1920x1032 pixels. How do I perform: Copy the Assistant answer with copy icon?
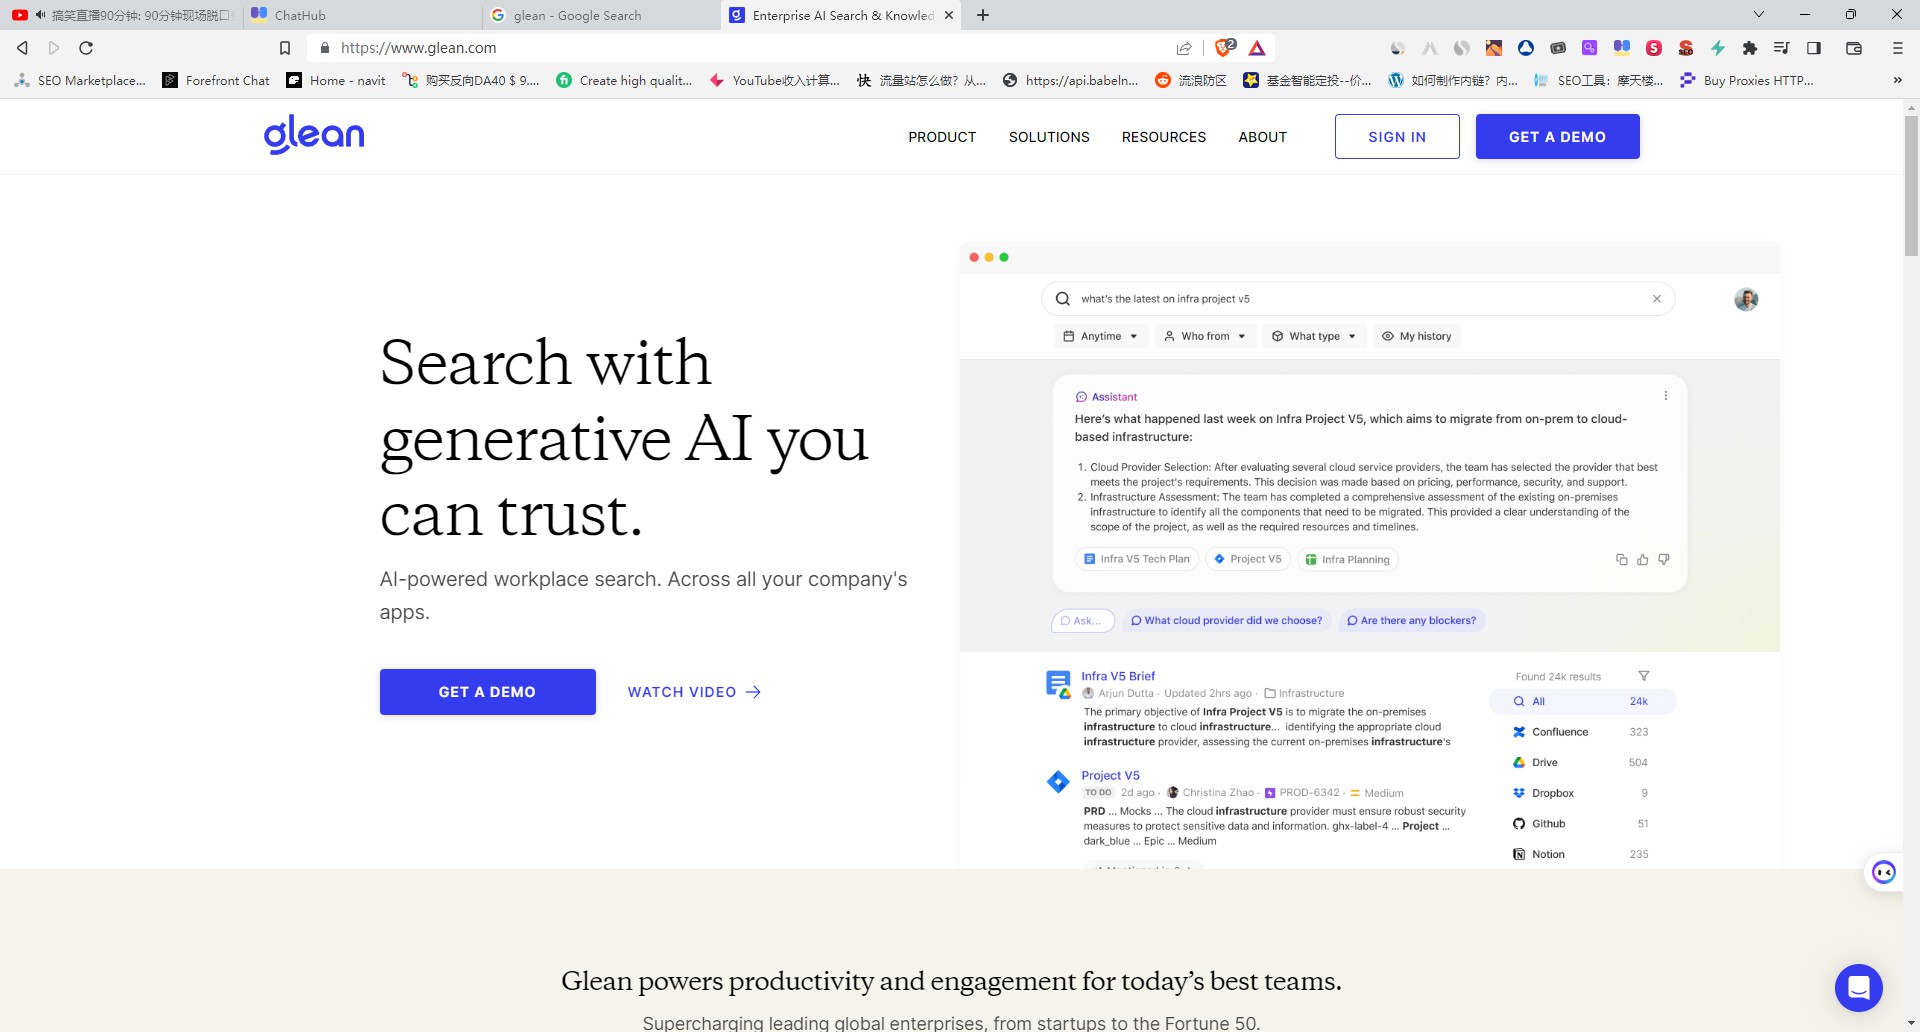click(1621, 559)
